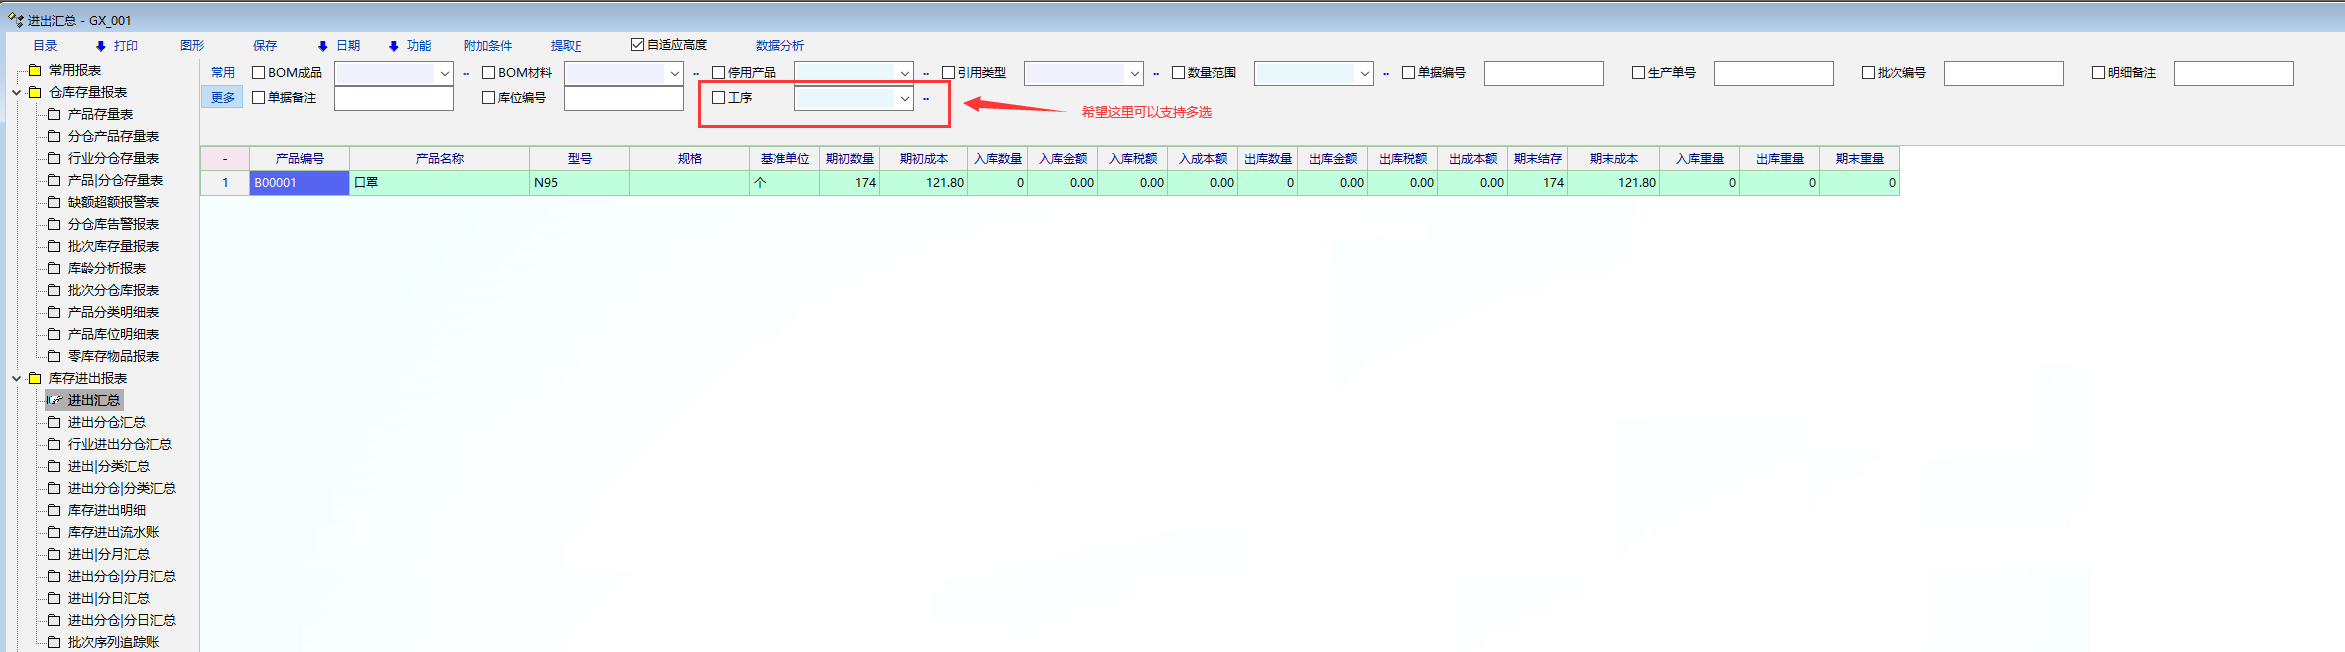Click the folder icon of 产品存量表
The width and height of the screenshot is (2345, 652).
click(54, 114)
